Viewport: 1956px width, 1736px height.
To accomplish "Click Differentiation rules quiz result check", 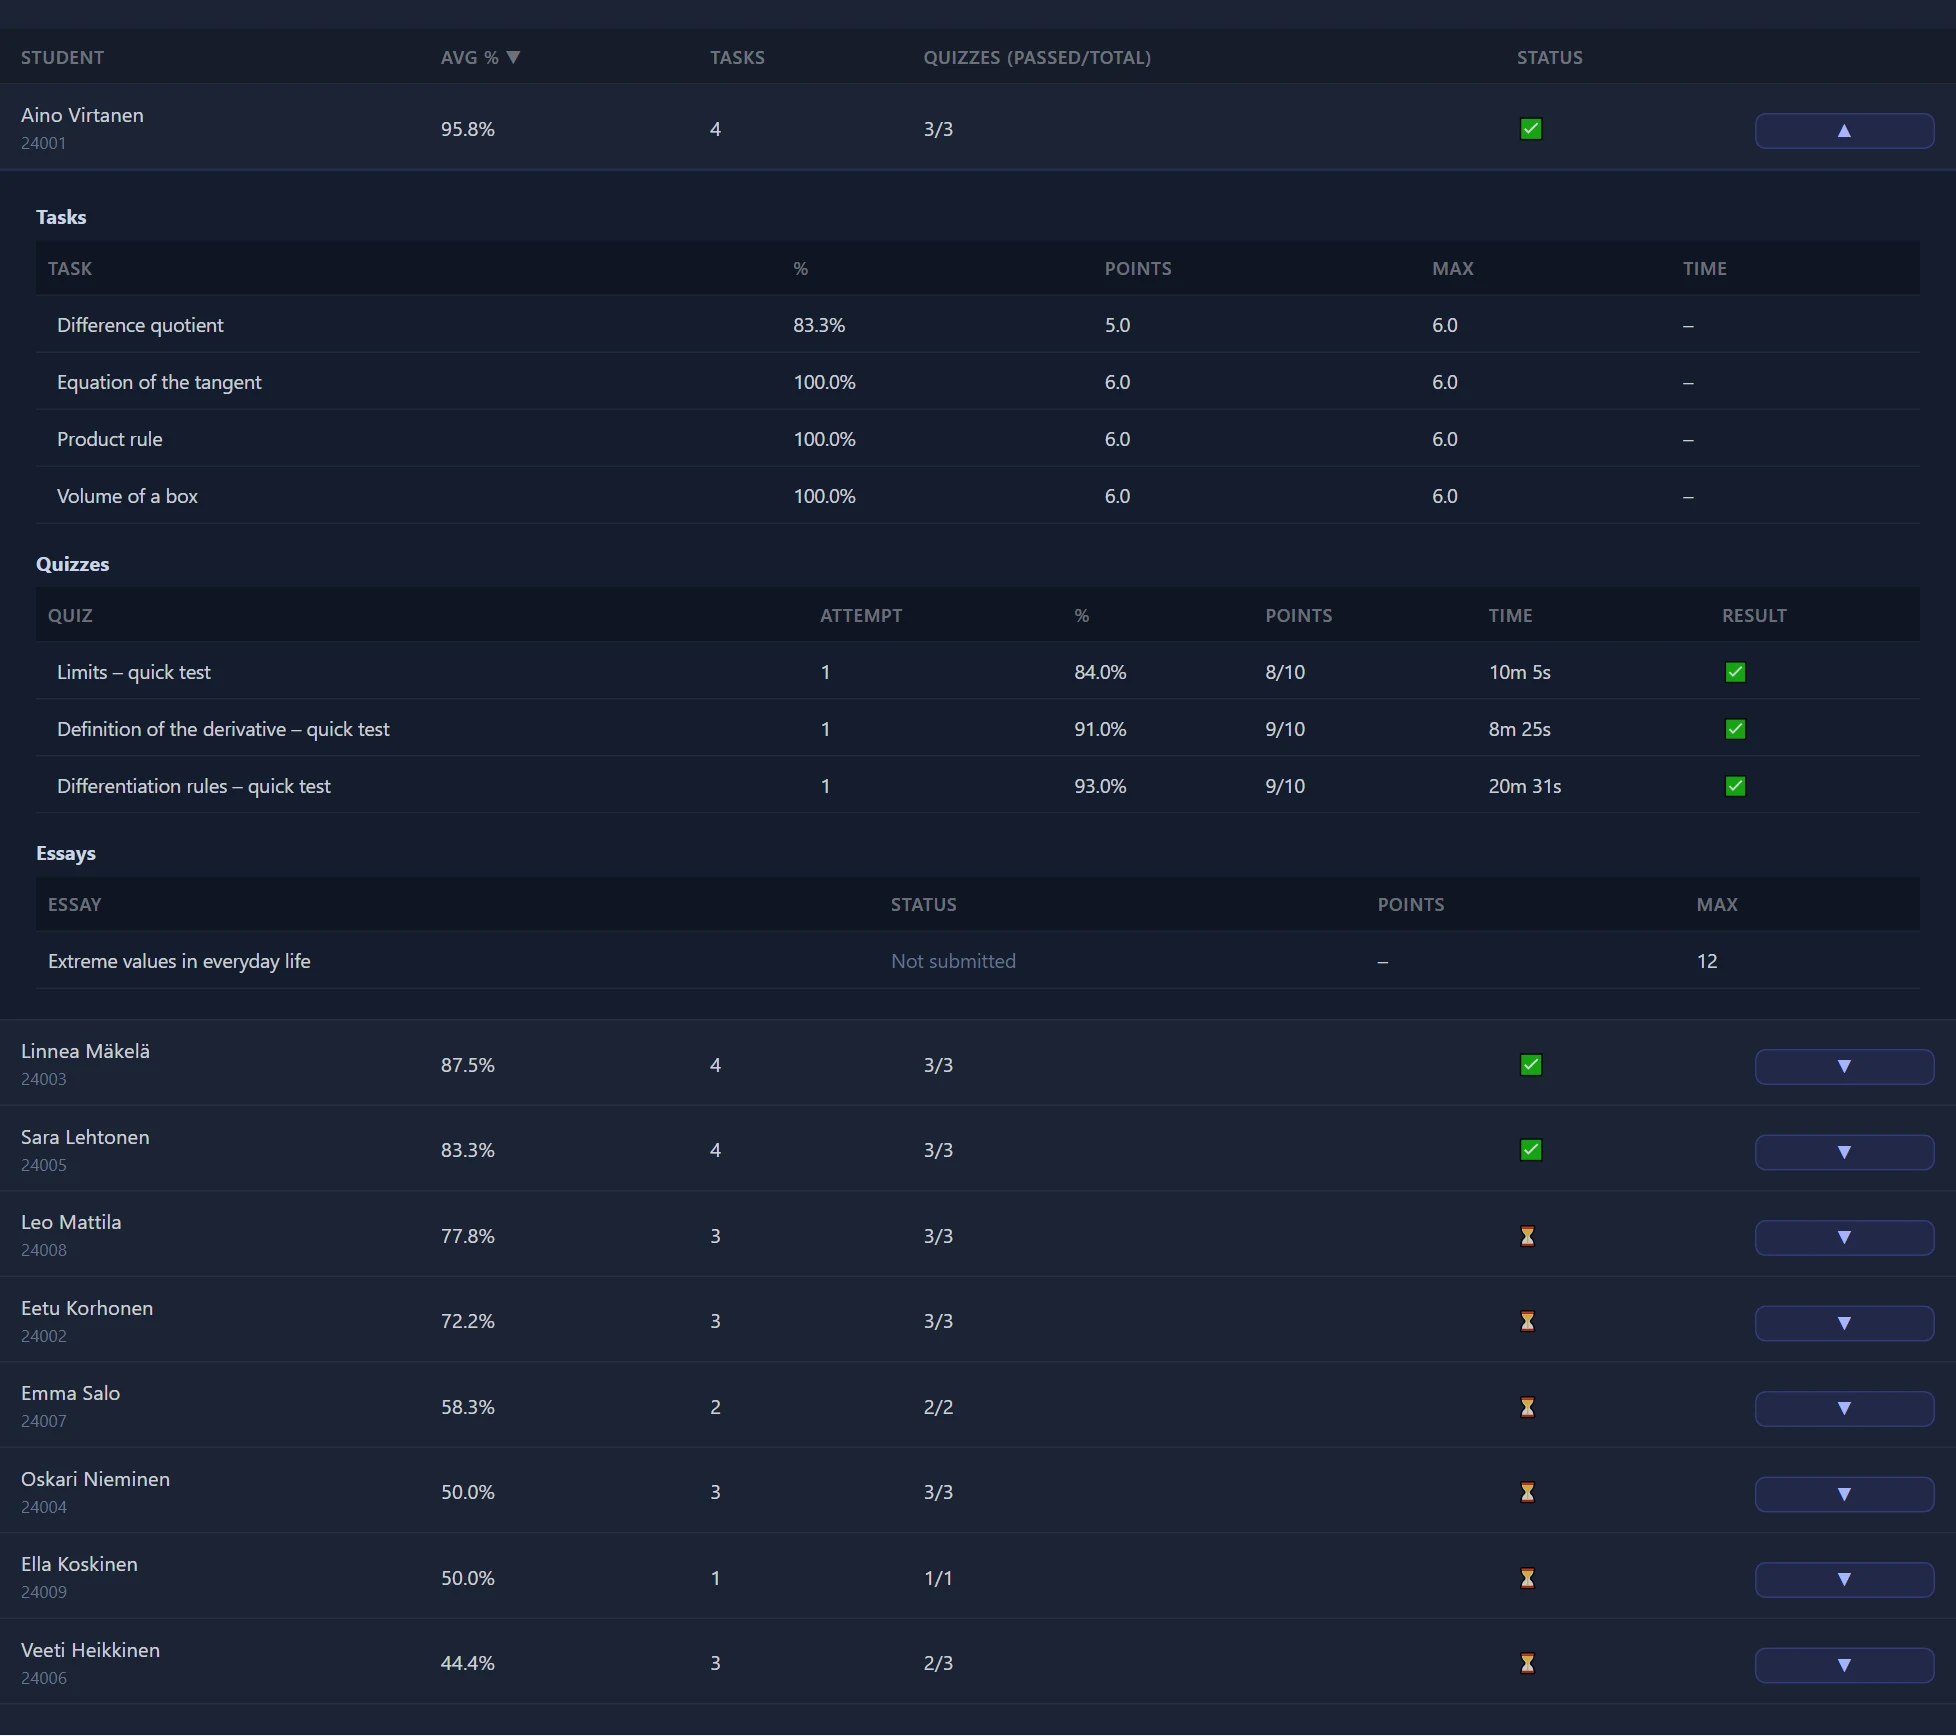I will 1735,786.
